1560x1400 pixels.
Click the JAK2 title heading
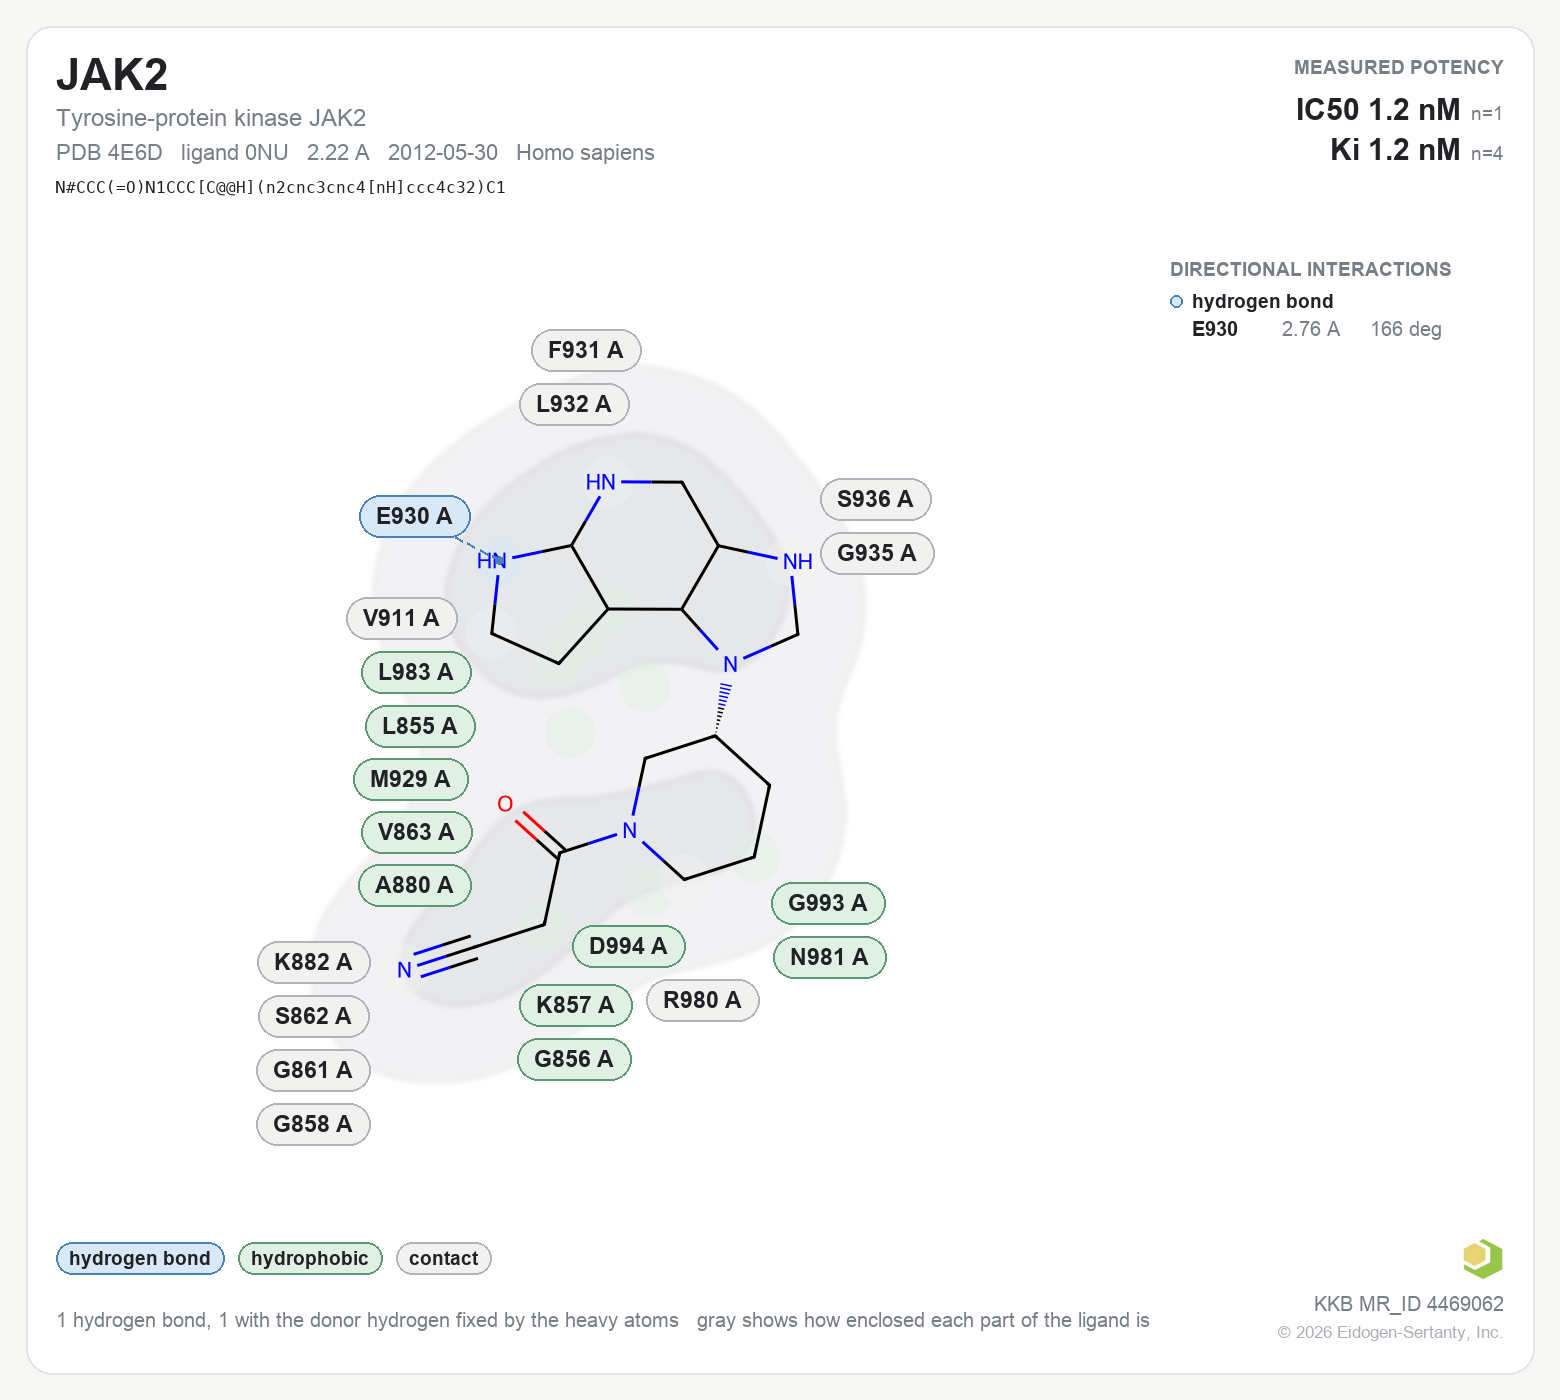point(112,75)
